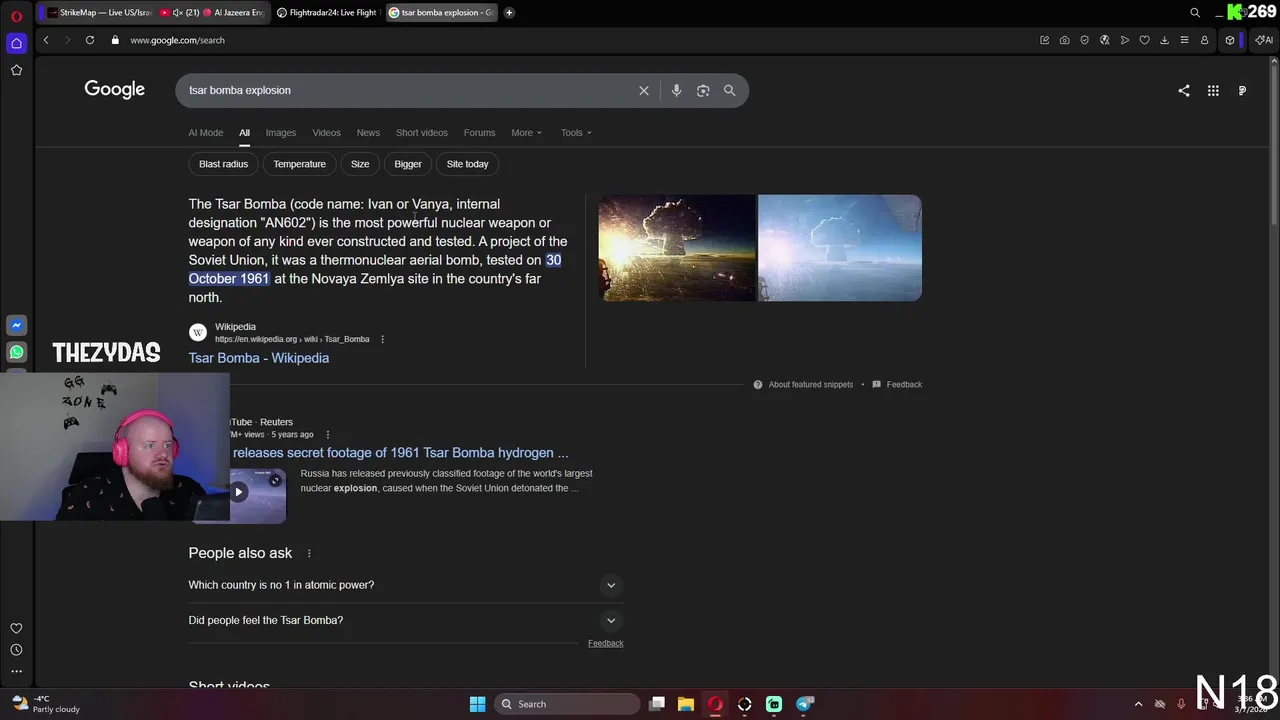Open the Windows Start menu

477,704
